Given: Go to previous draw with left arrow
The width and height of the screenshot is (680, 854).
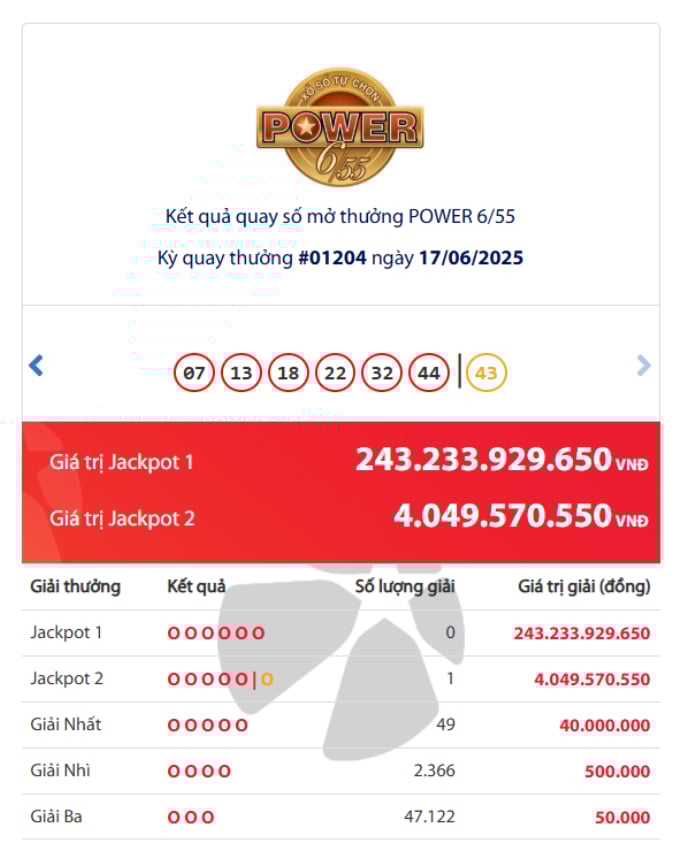Looking at the screenshot, I should point(36,365).
